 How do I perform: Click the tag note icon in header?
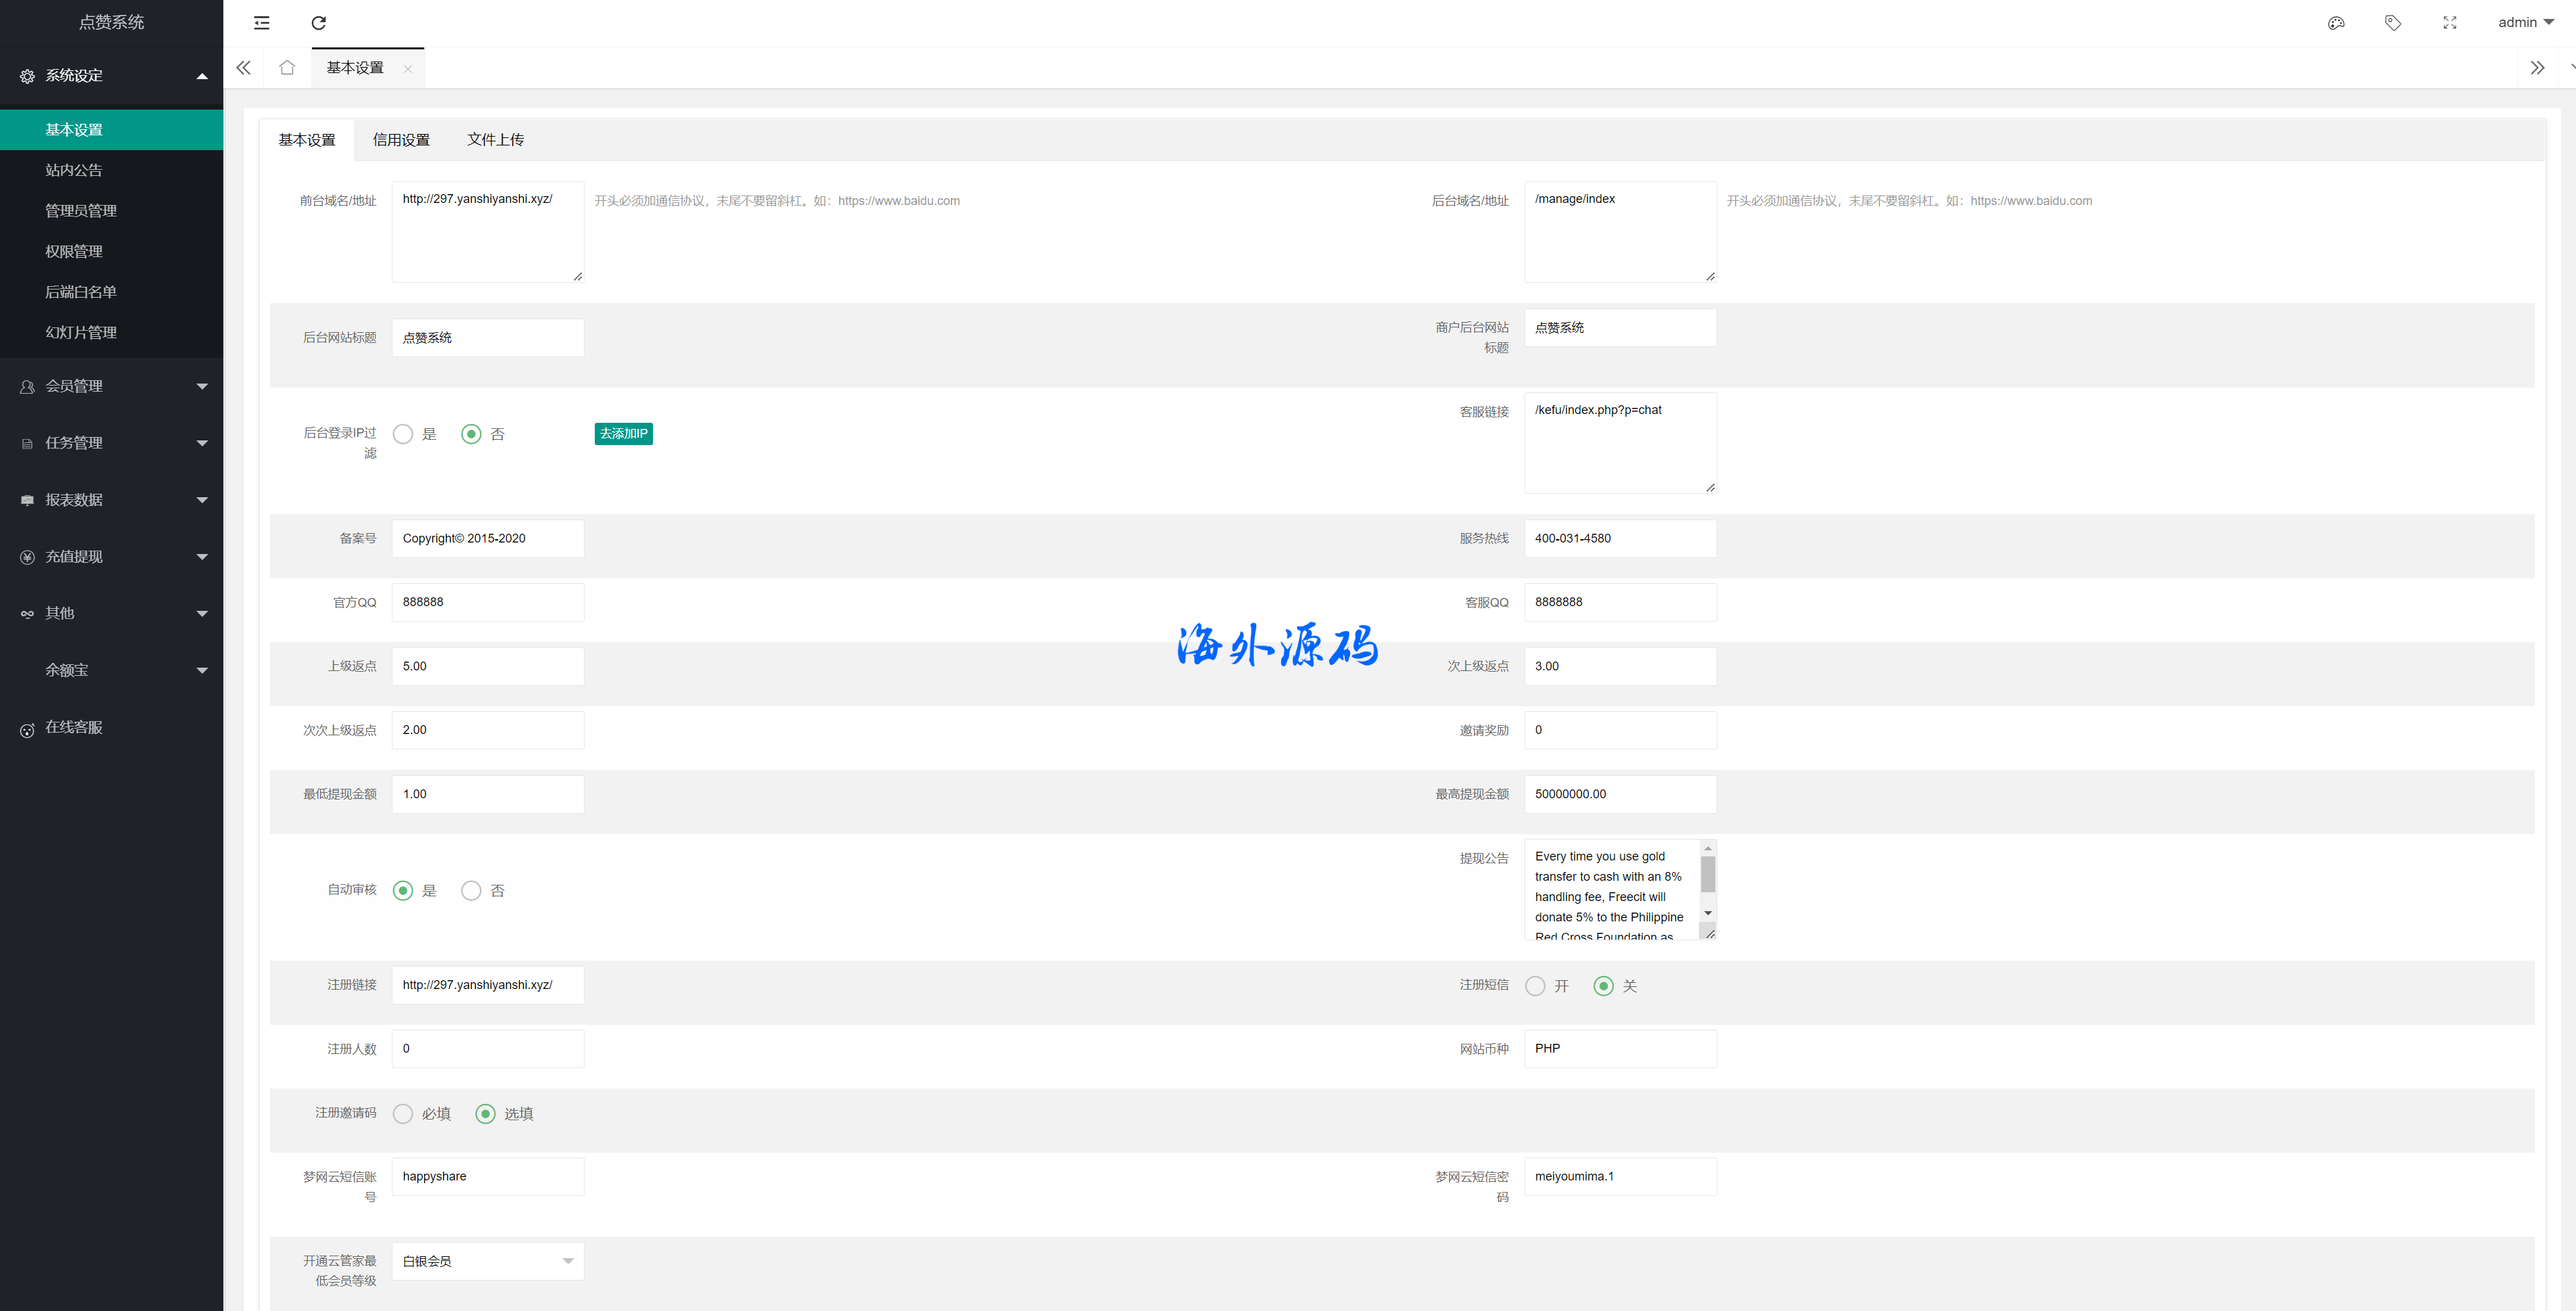(2393, 23)
